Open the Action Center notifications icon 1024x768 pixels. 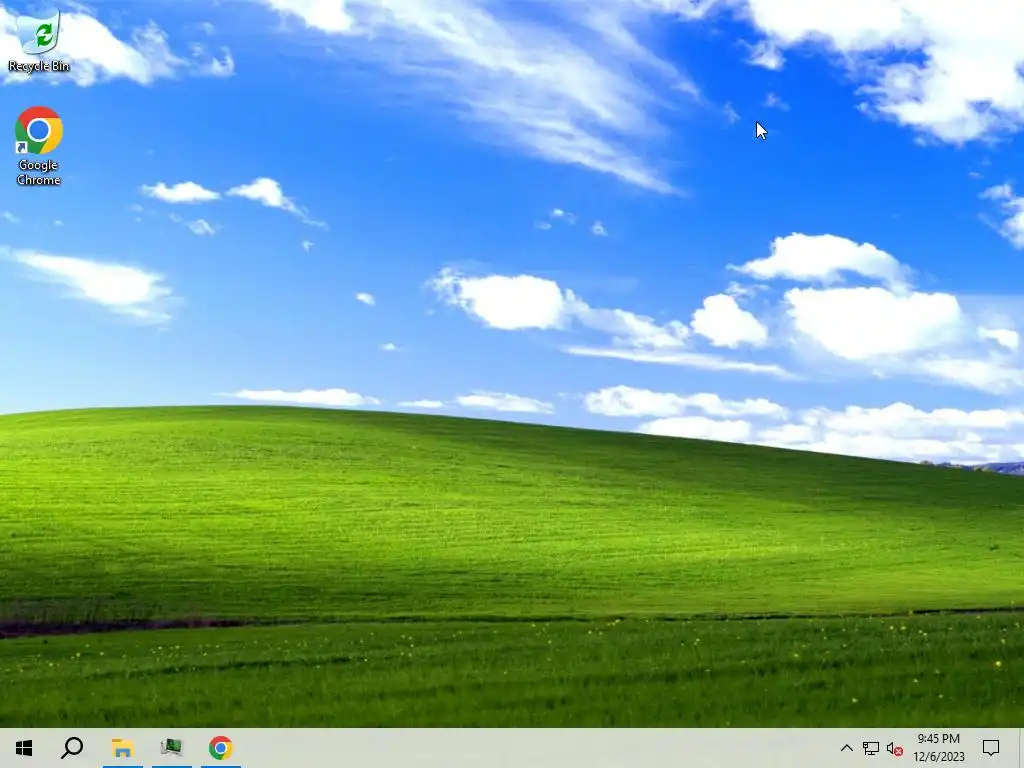click(991, 748)
